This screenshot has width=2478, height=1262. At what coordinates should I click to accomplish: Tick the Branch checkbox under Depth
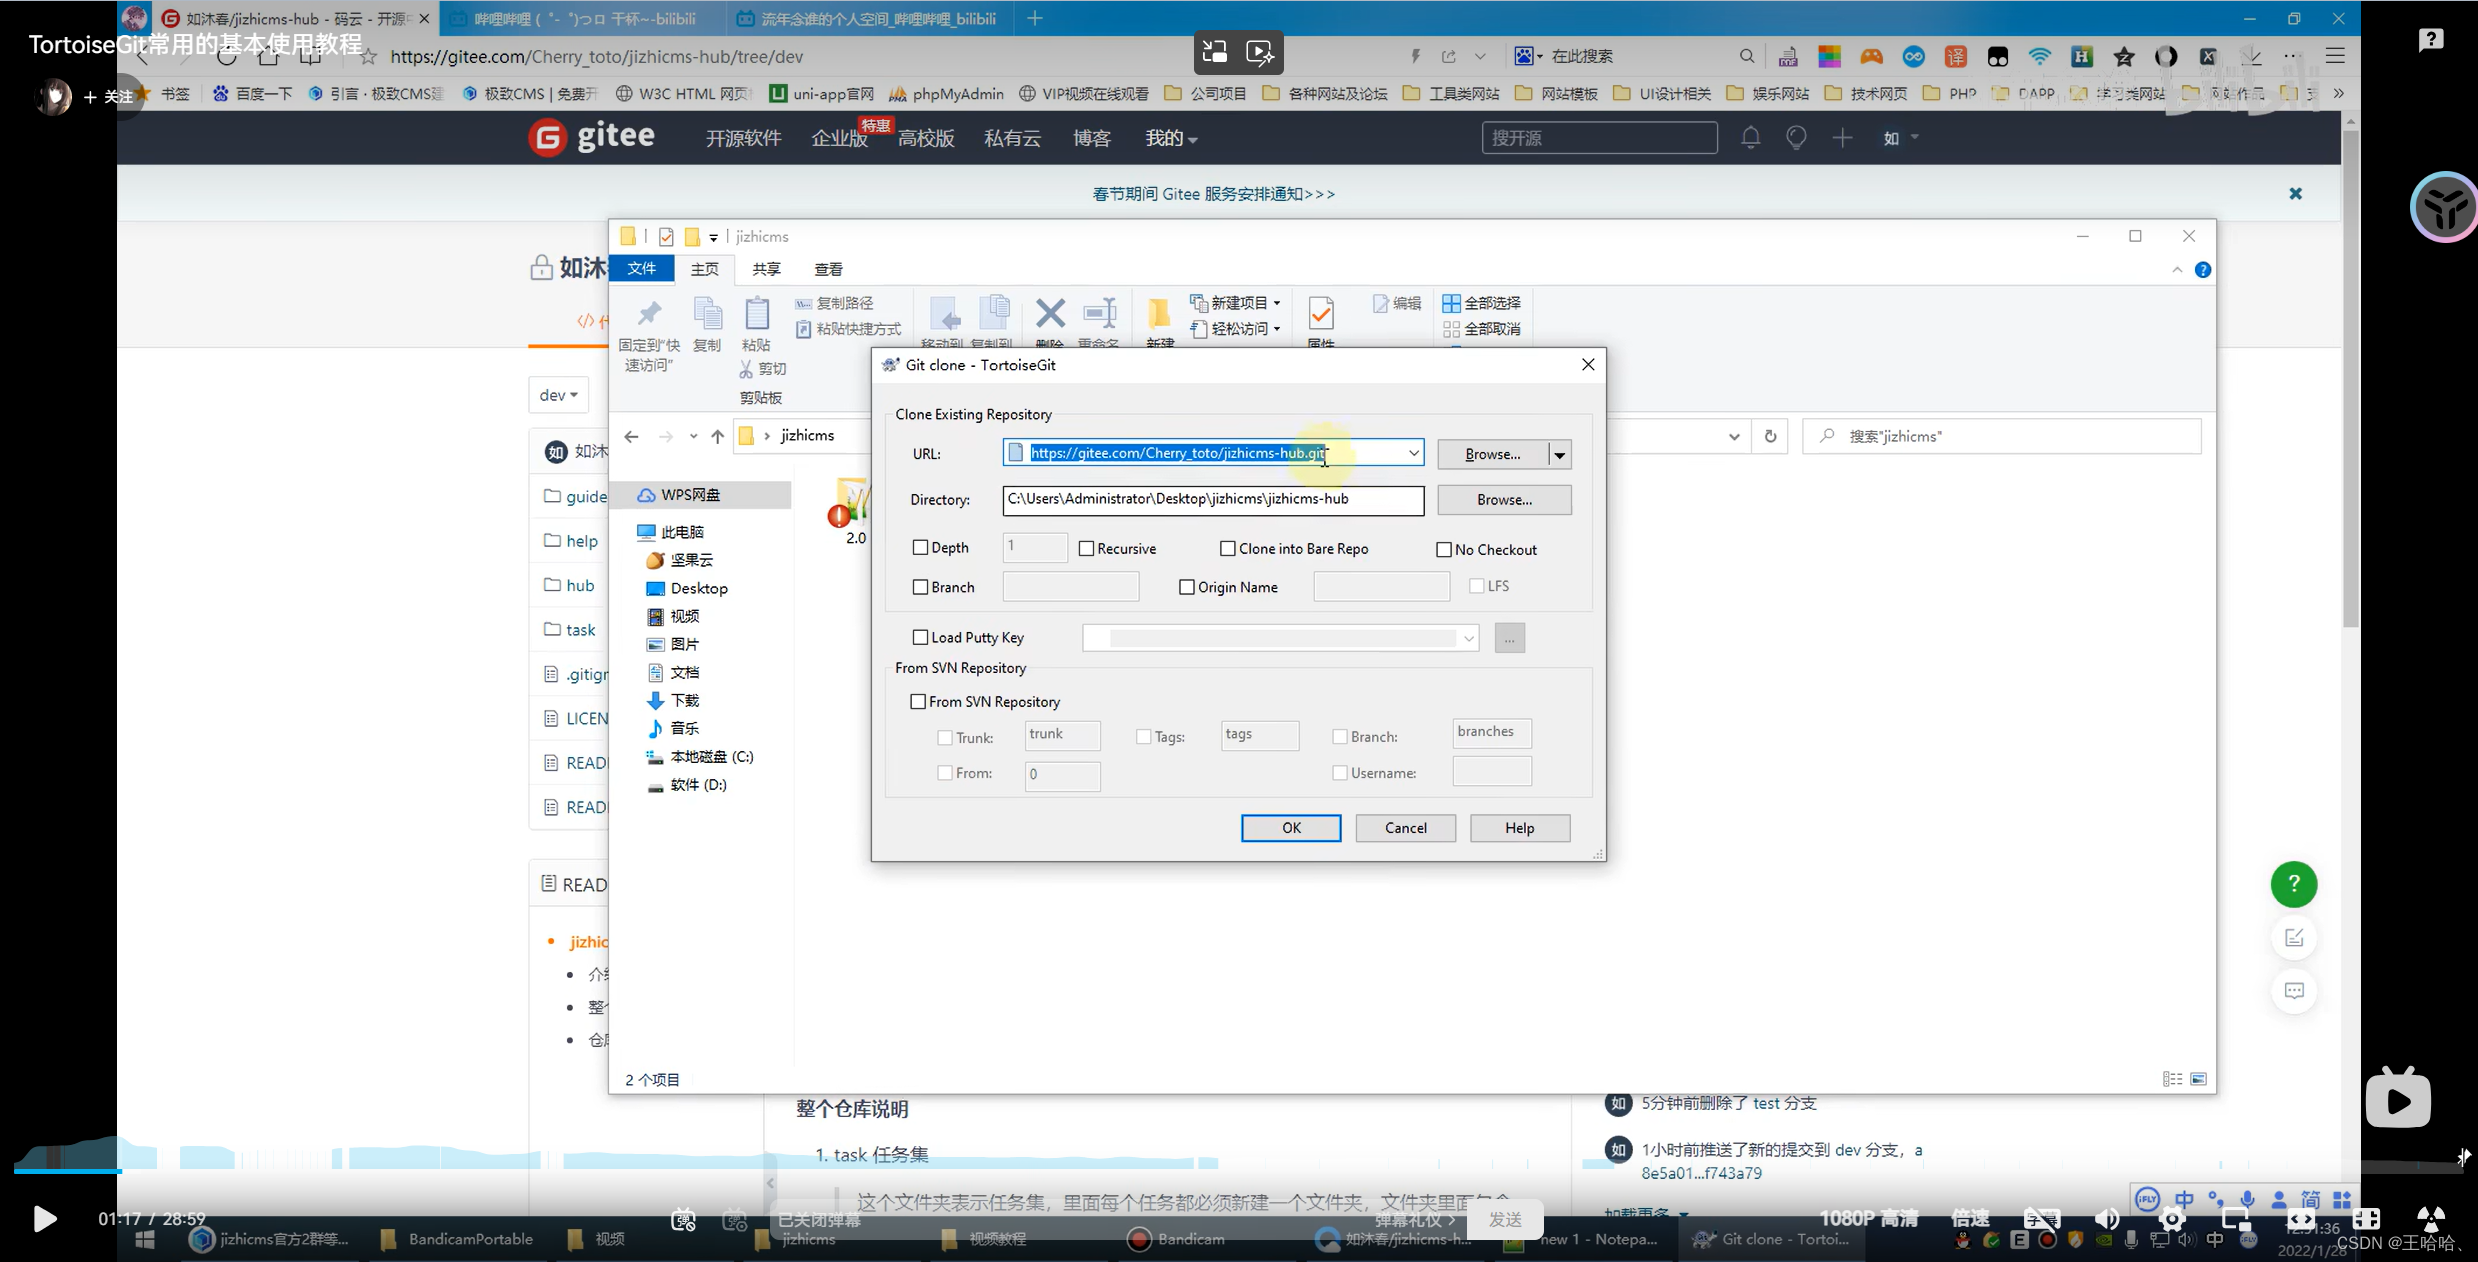pyautogui.click(x=920, y=588)
